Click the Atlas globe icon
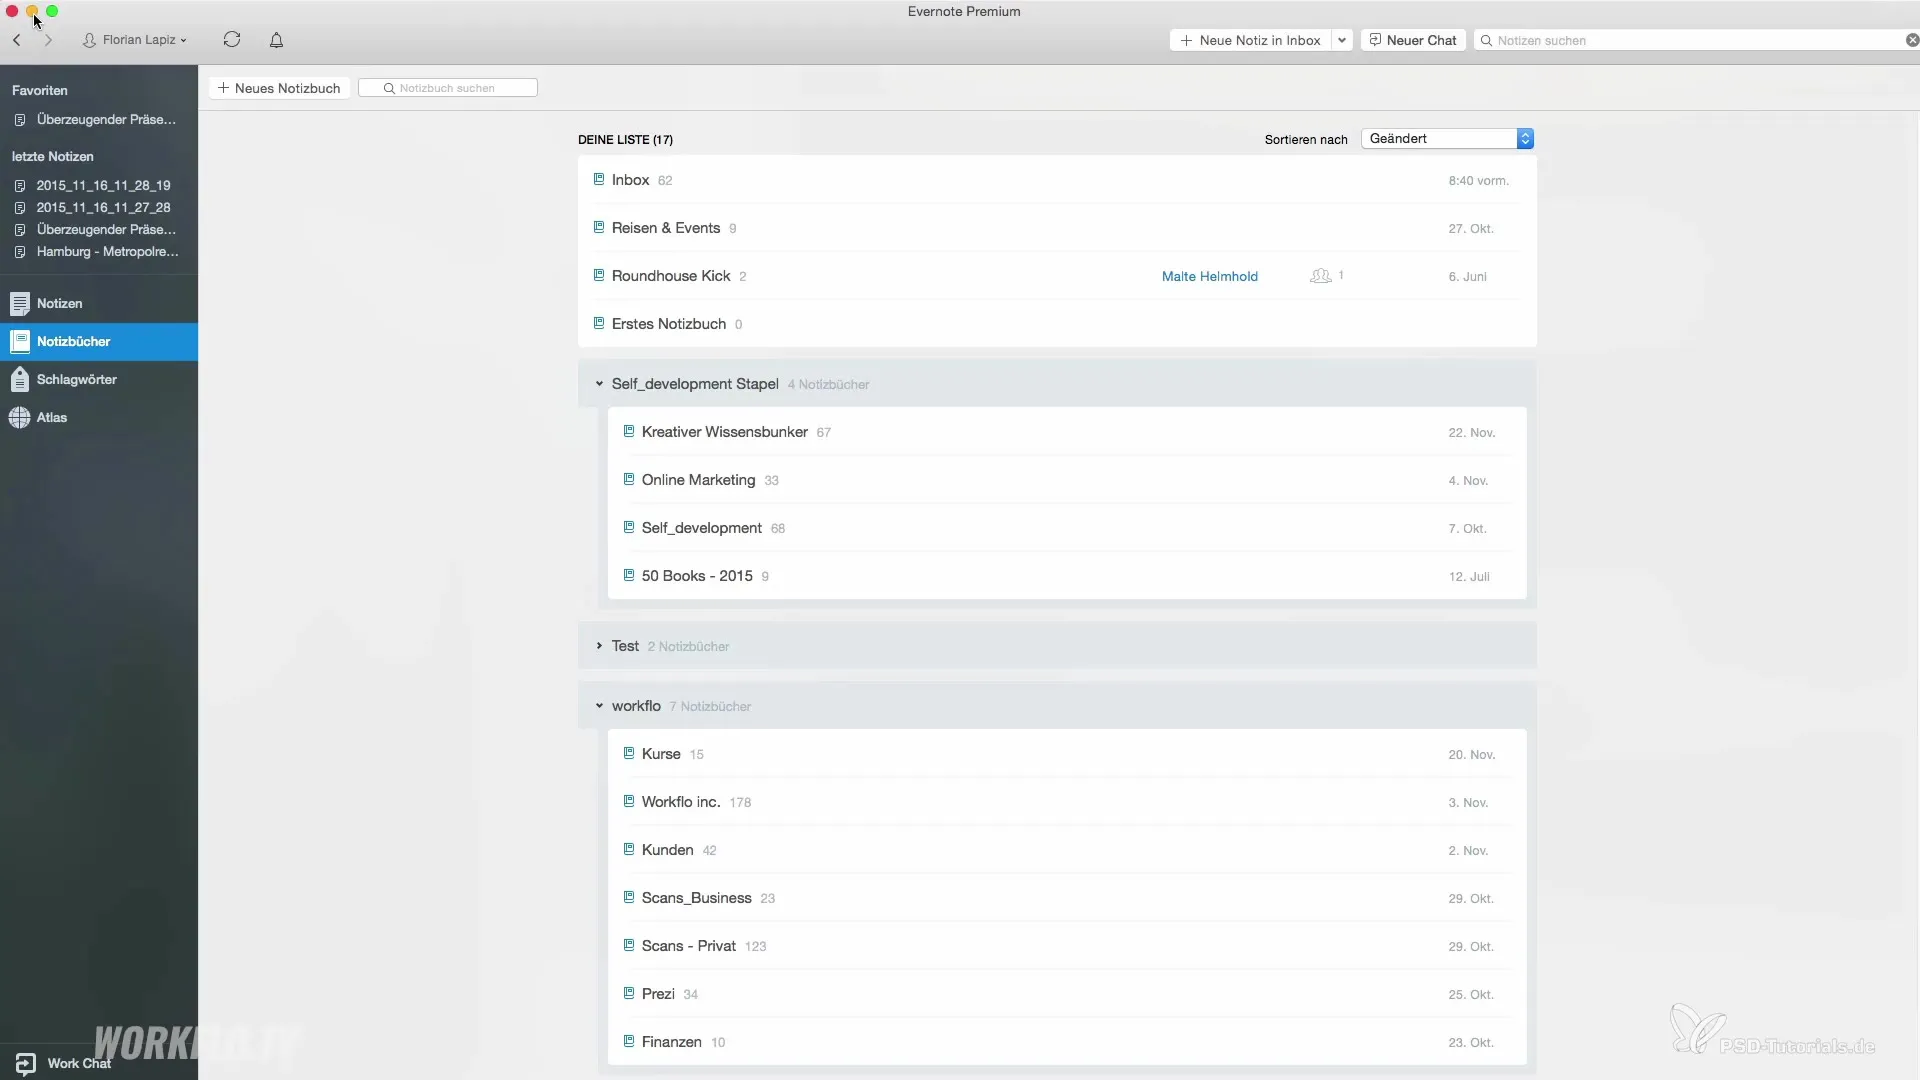This screenshot has height=1080, width=1920. tap(20, 418)
